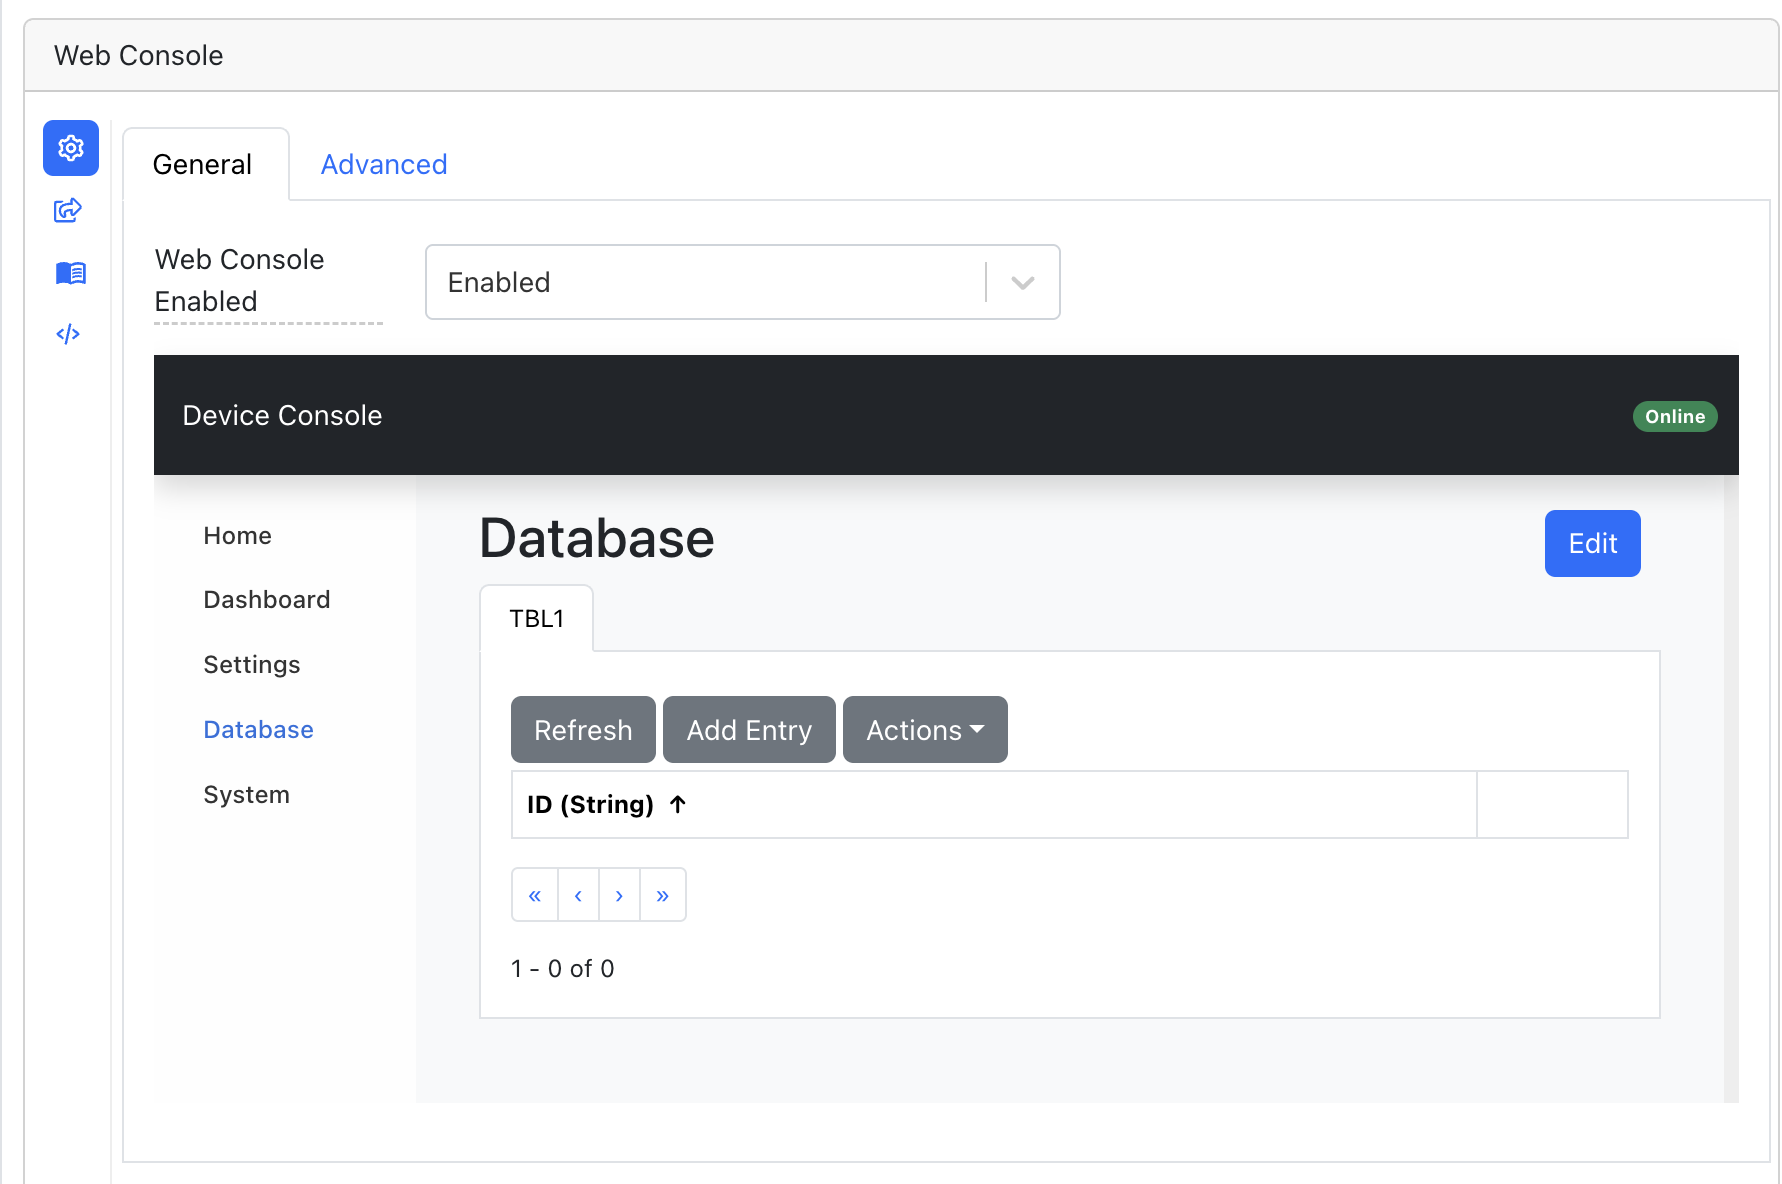Open Home in Device Console menu
This screenshot has width=1782, height=1184.
click(x=237, y=536)
